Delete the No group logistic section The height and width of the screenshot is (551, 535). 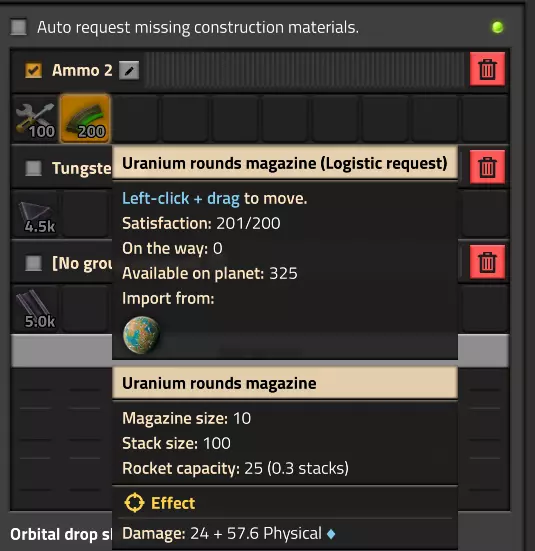[487, 262]
